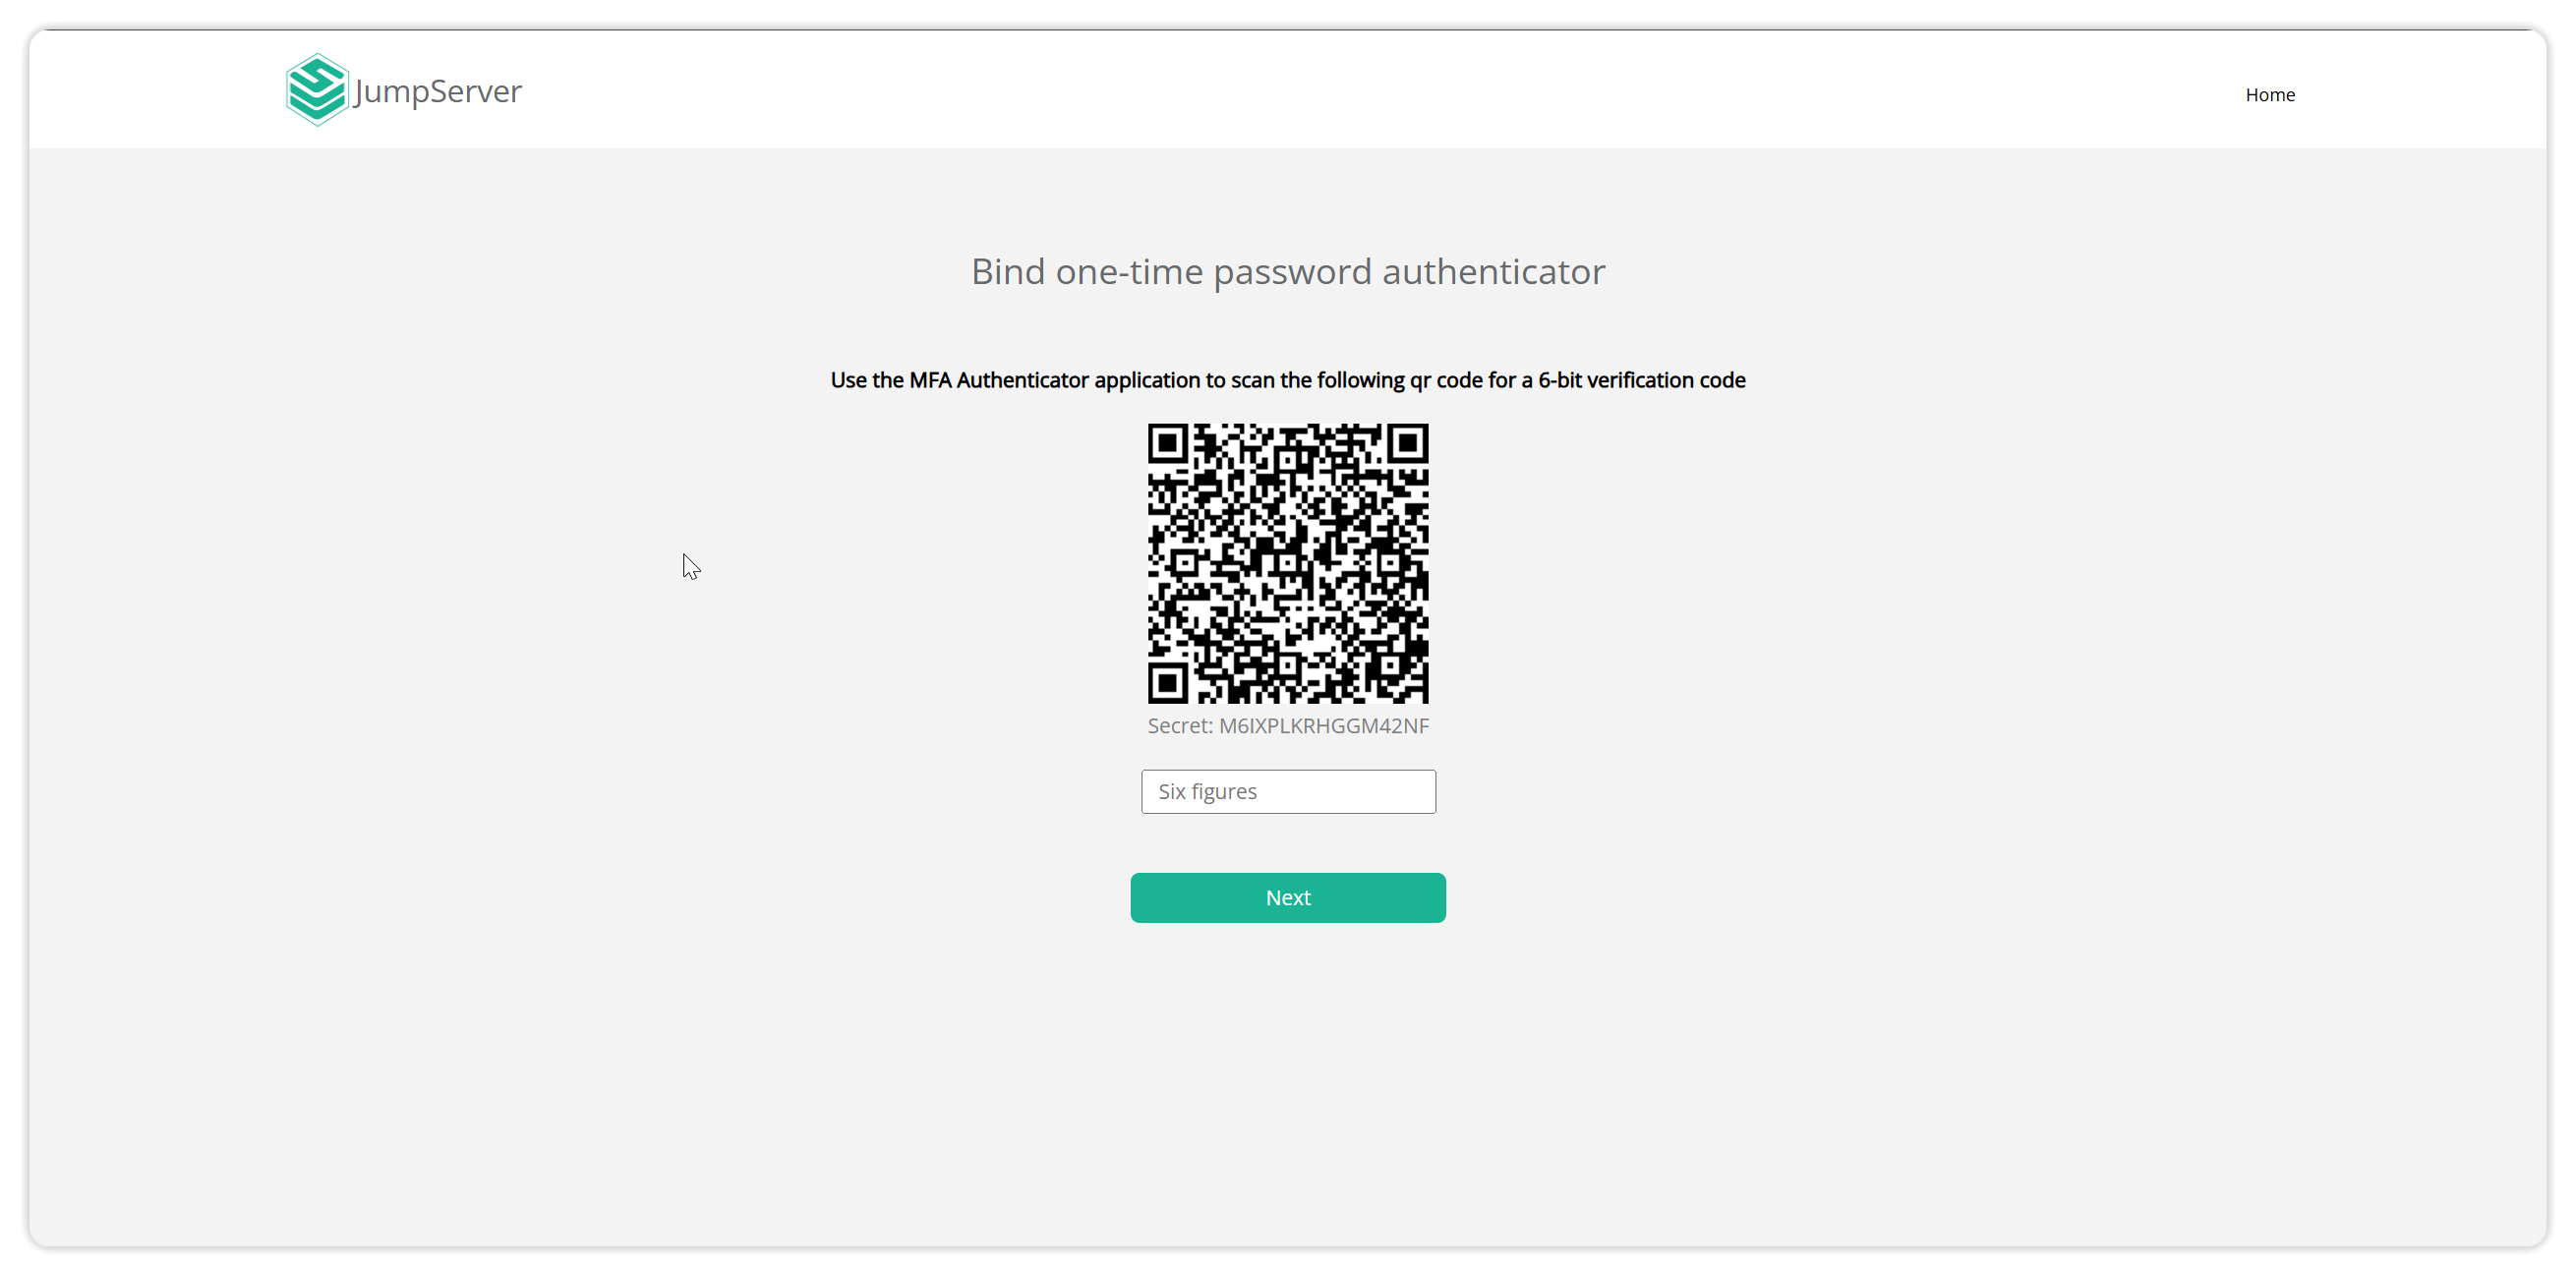The width and height of the screenshot is (2576, 1266).
Task: Click the green Next button
Action: click(1288, 897)
